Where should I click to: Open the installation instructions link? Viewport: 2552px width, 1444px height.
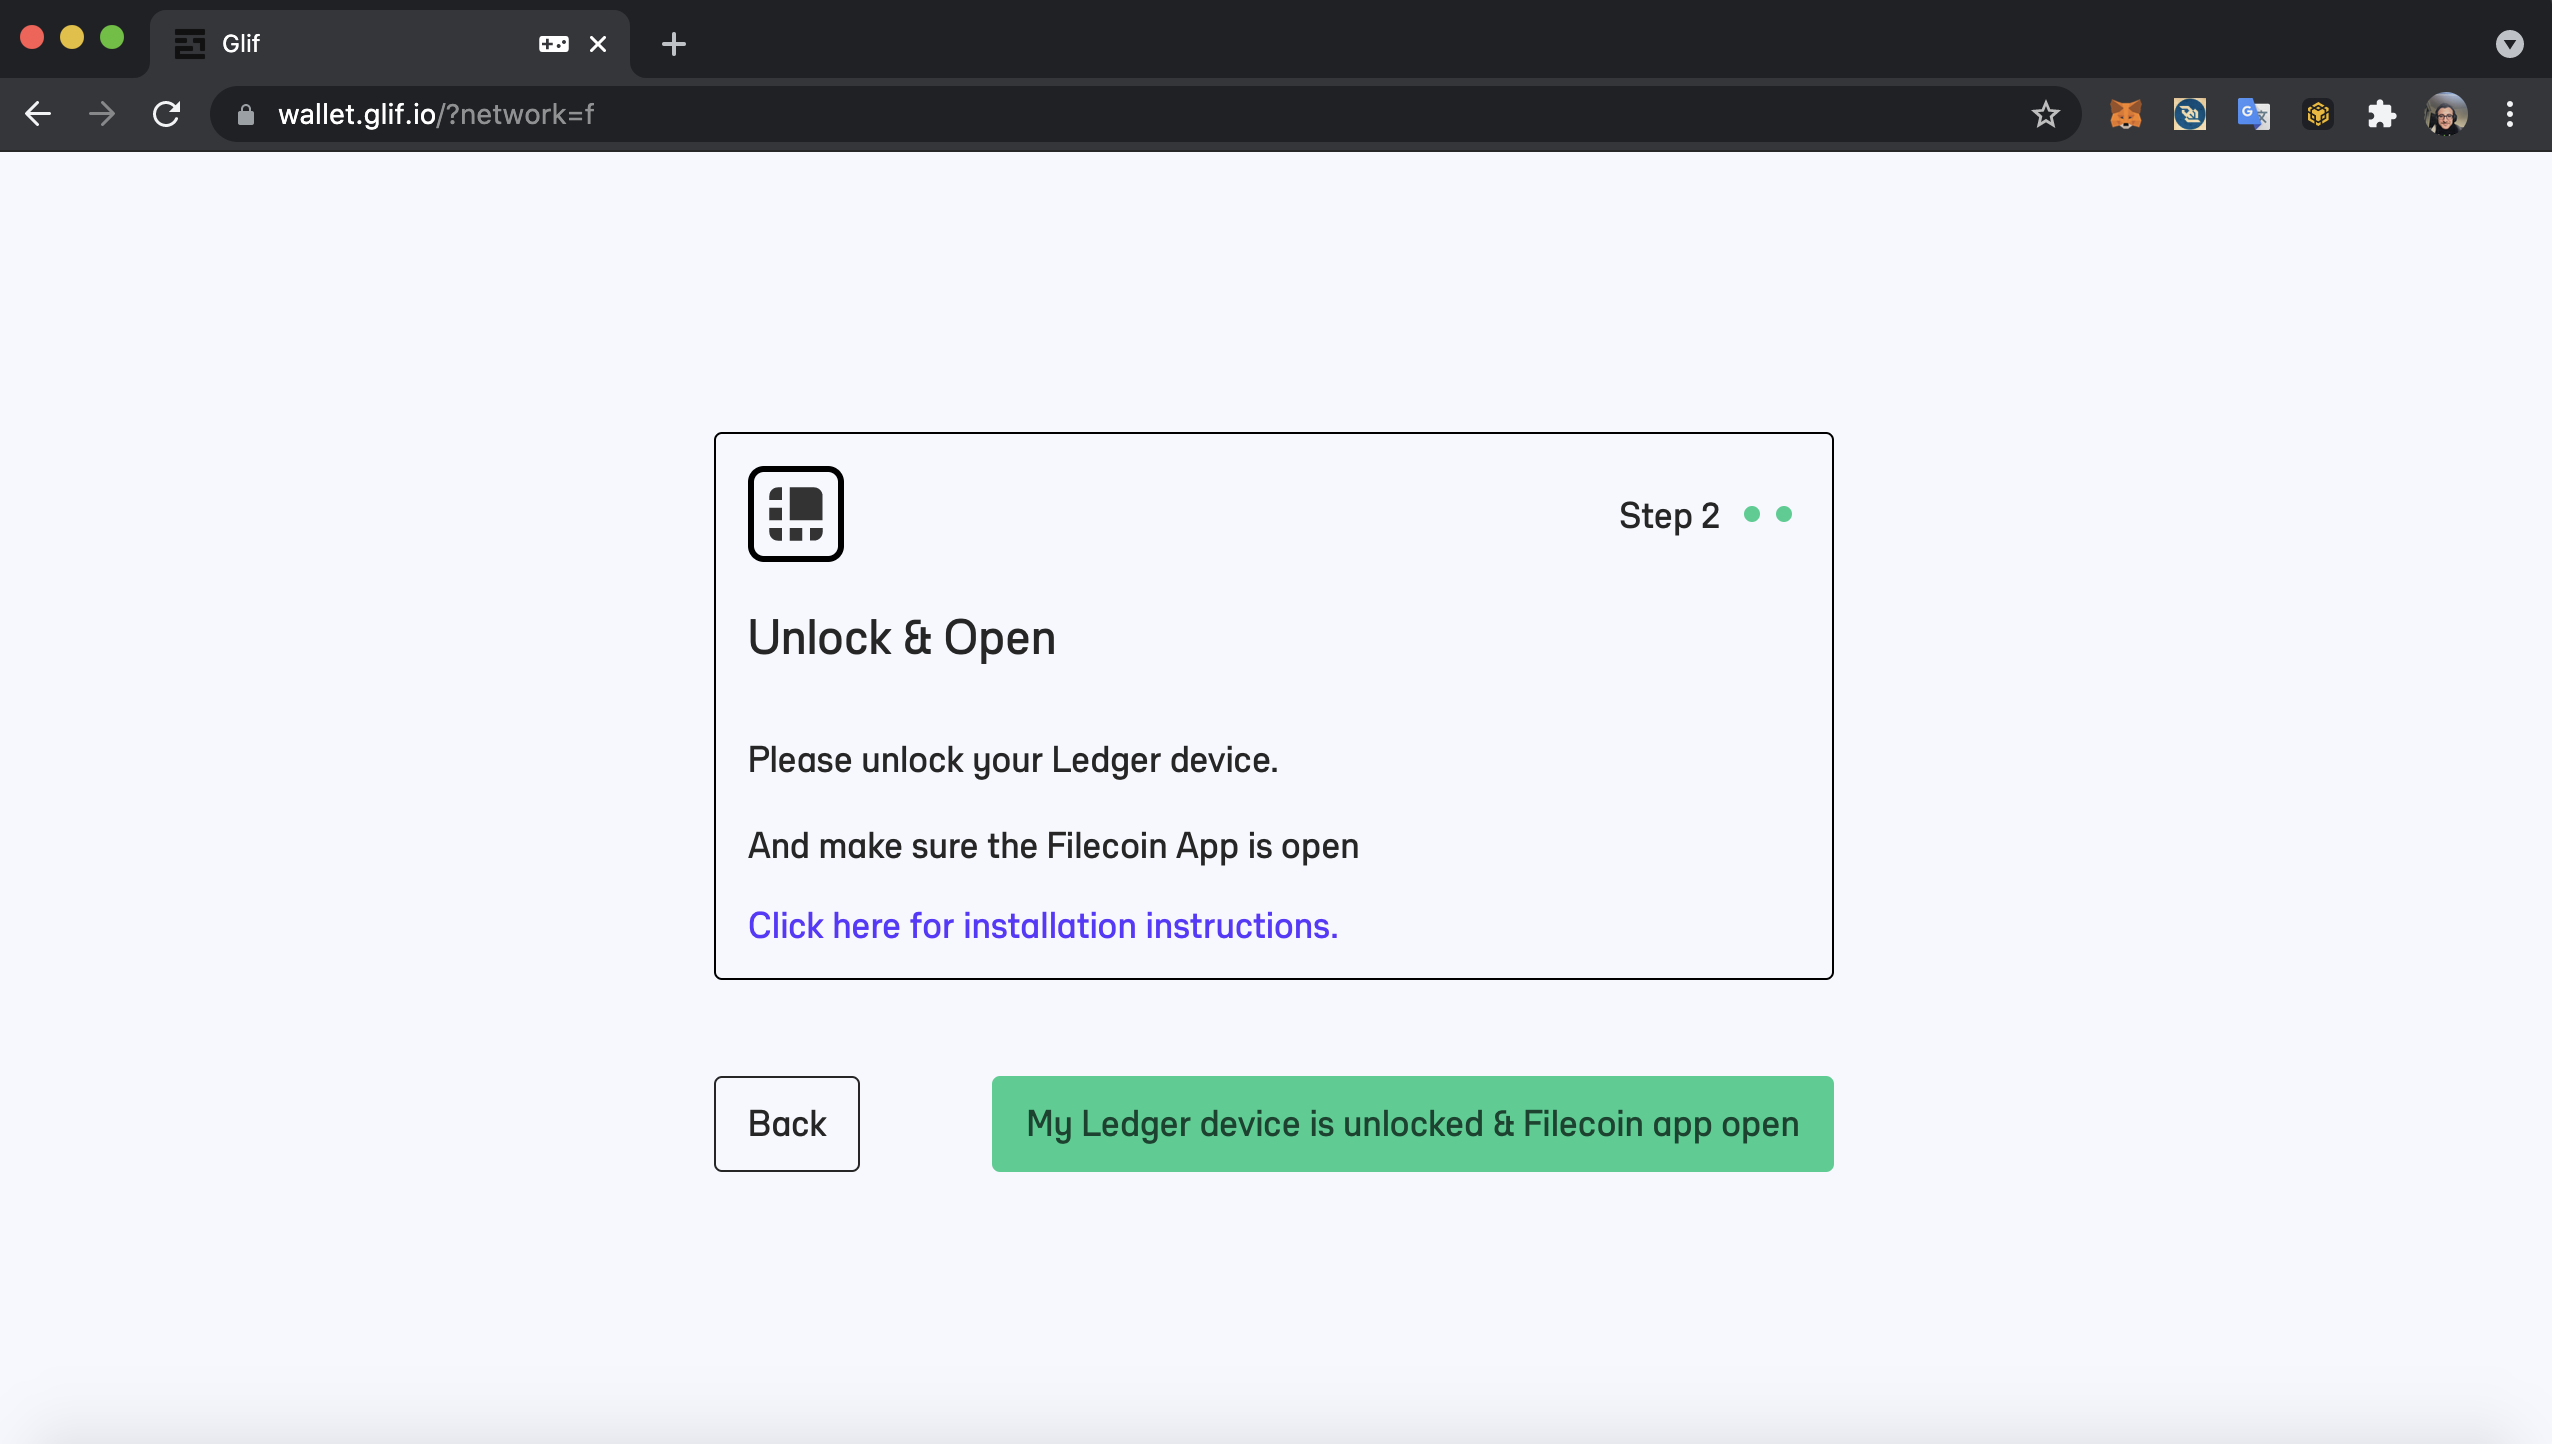pos(1043,926)
